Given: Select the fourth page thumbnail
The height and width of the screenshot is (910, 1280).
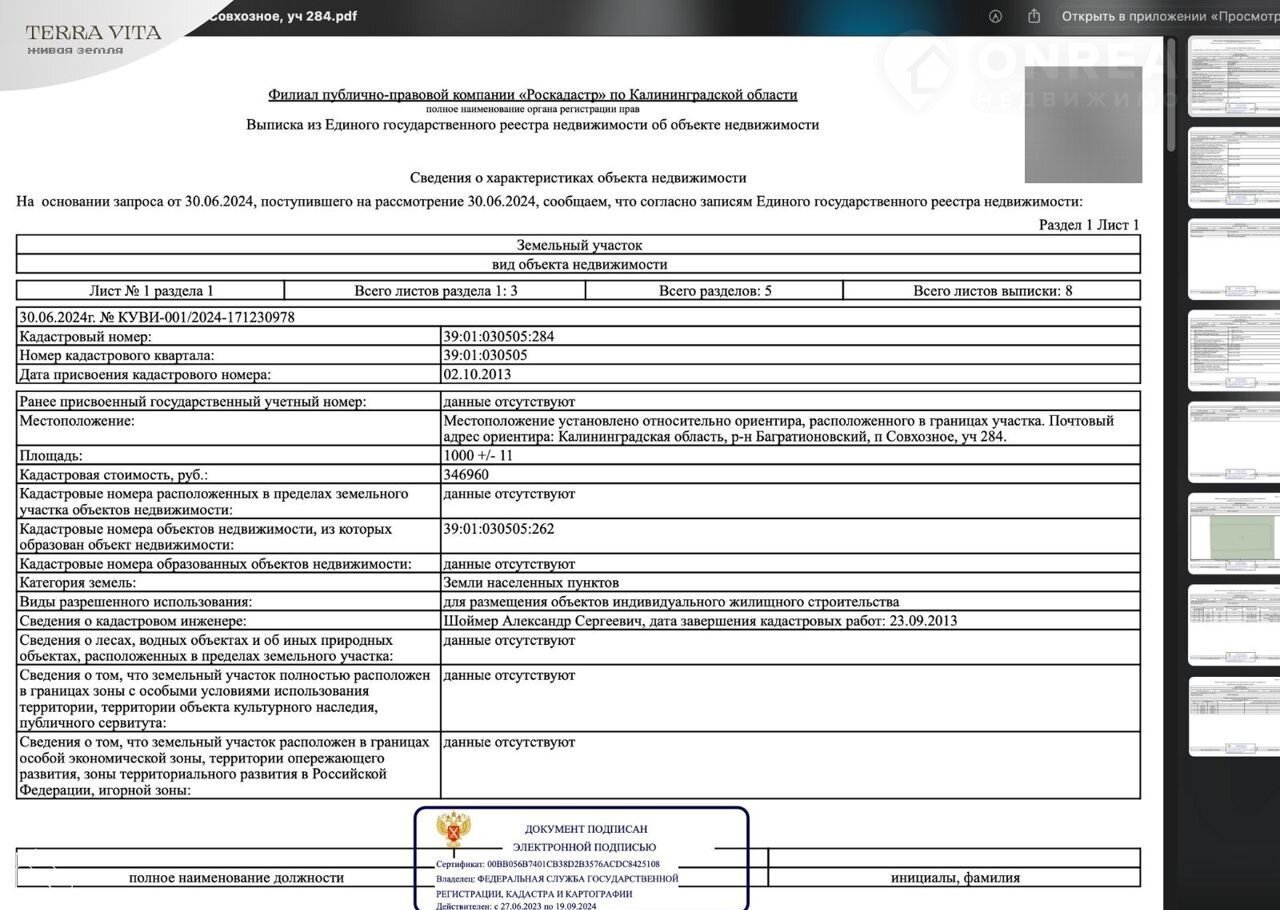Looking at the screenshot, I should [x=1233, y=350].
